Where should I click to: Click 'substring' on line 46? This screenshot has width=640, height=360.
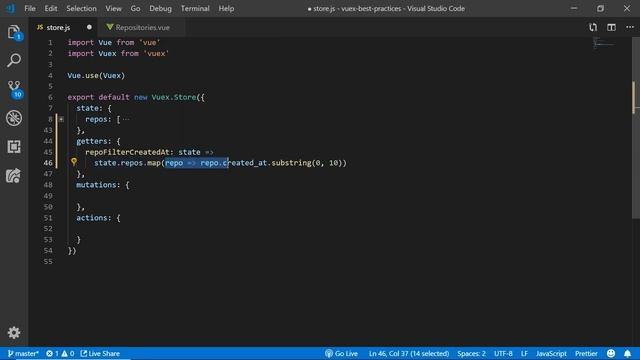pos(291,163)
